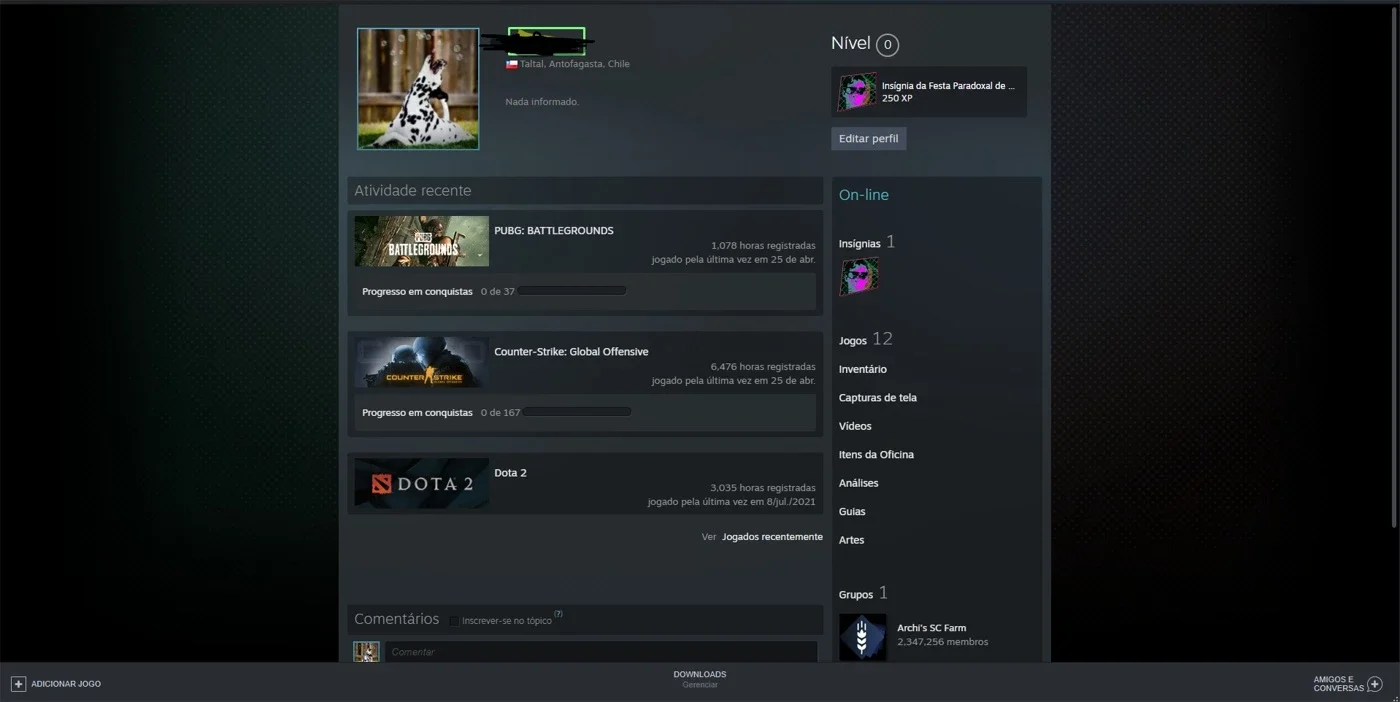Open AMIGOS E CONVERSAS label

(x=1338, y=684)
